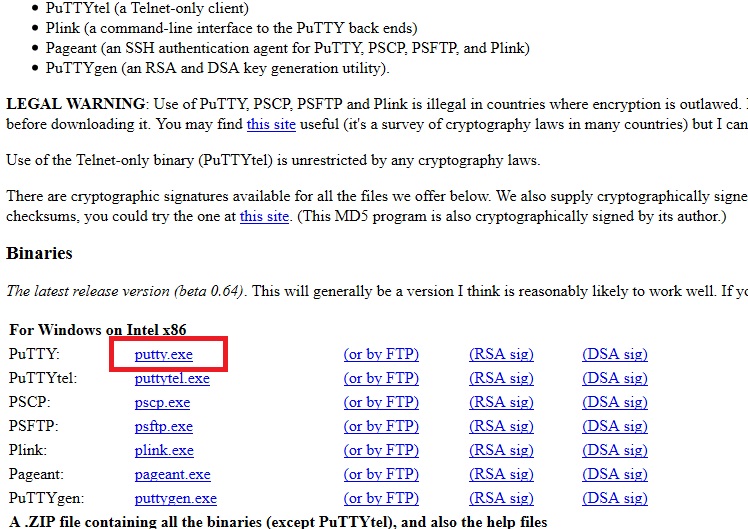
Task: Download the puttygen.exe key generator
Action: (175, 498)
